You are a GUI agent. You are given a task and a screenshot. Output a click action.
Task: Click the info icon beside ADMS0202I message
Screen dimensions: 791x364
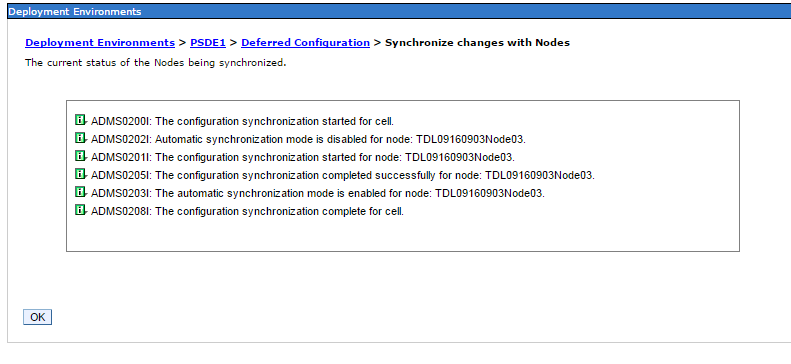click(x=80, y=138)
